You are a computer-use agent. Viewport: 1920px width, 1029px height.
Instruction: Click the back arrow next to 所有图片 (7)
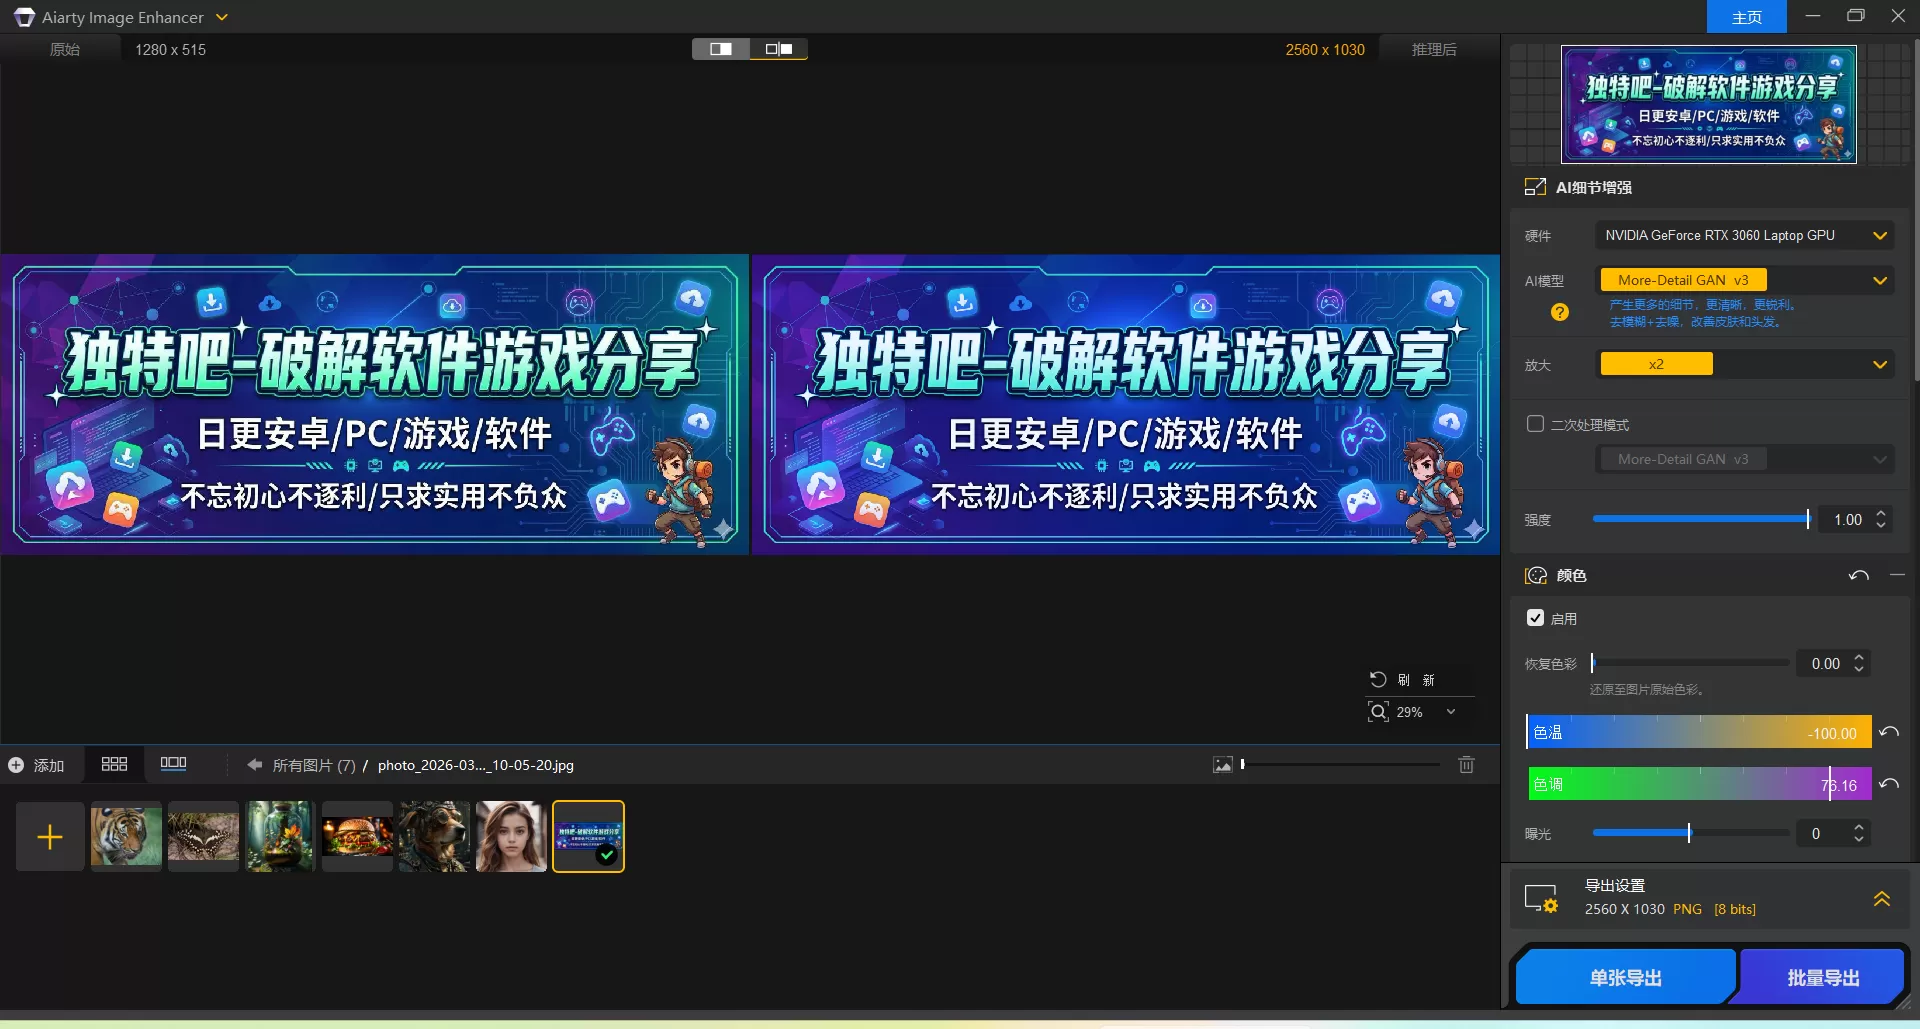256,764
